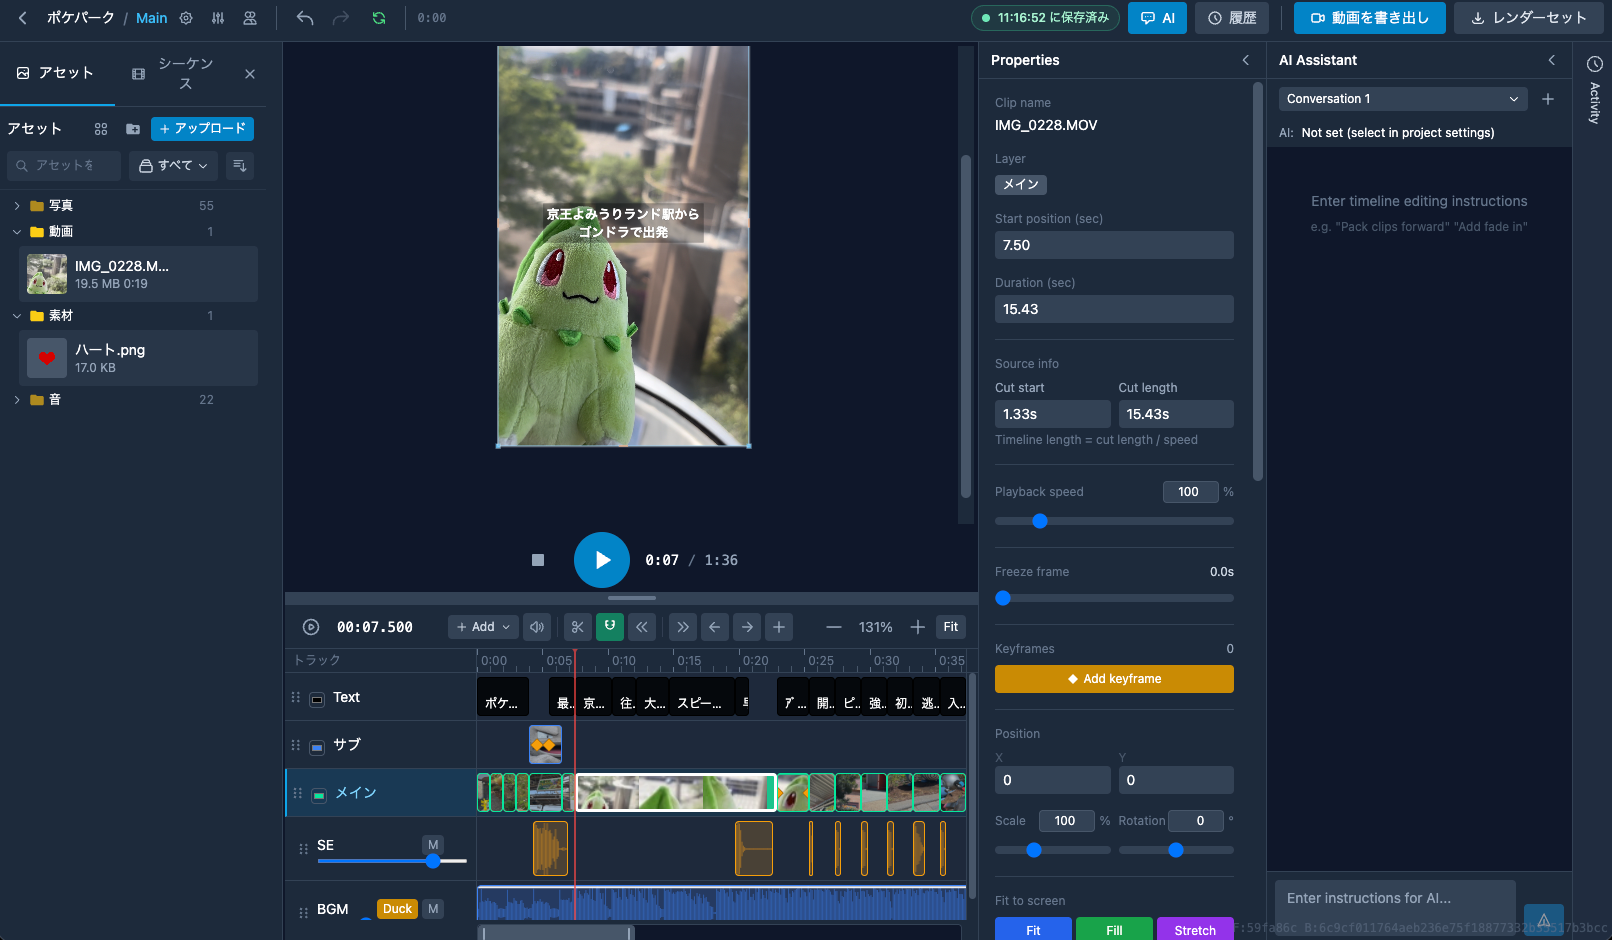Toggle the サブ track visibility icon
Screen dimensions: 1612x940
pos(317,747)
